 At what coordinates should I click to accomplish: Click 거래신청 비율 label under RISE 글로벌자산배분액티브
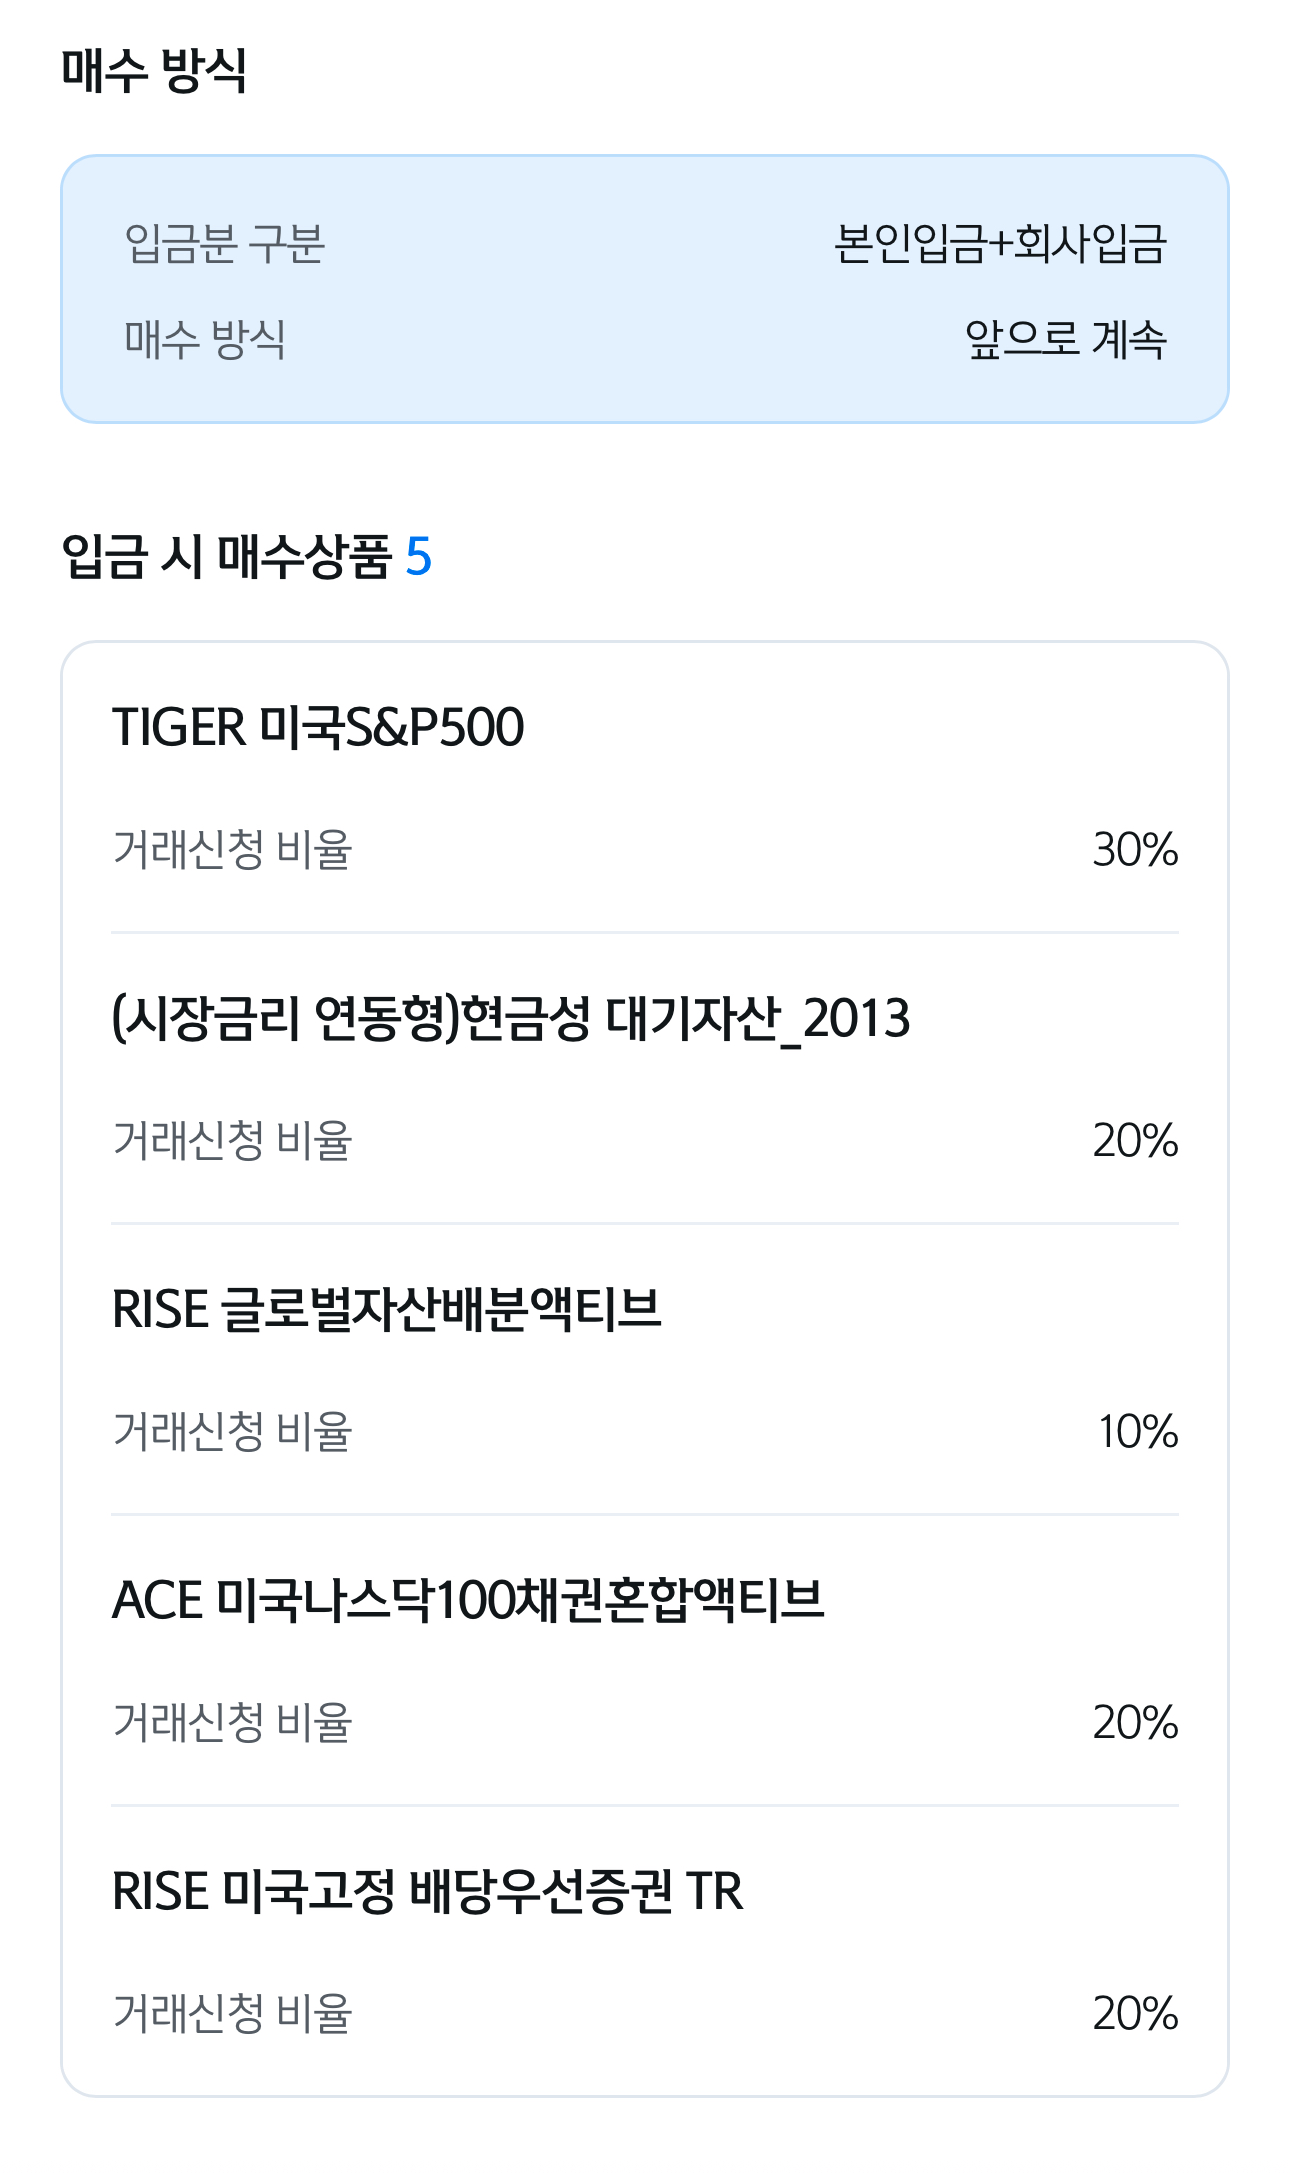232,1431
